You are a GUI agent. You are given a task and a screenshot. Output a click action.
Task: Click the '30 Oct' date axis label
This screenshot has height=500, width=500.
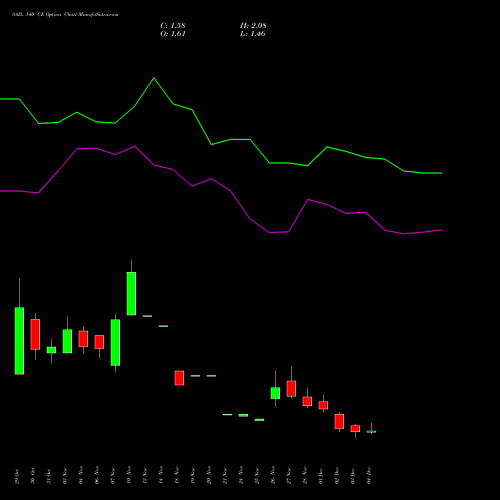(x=33, y=476)
